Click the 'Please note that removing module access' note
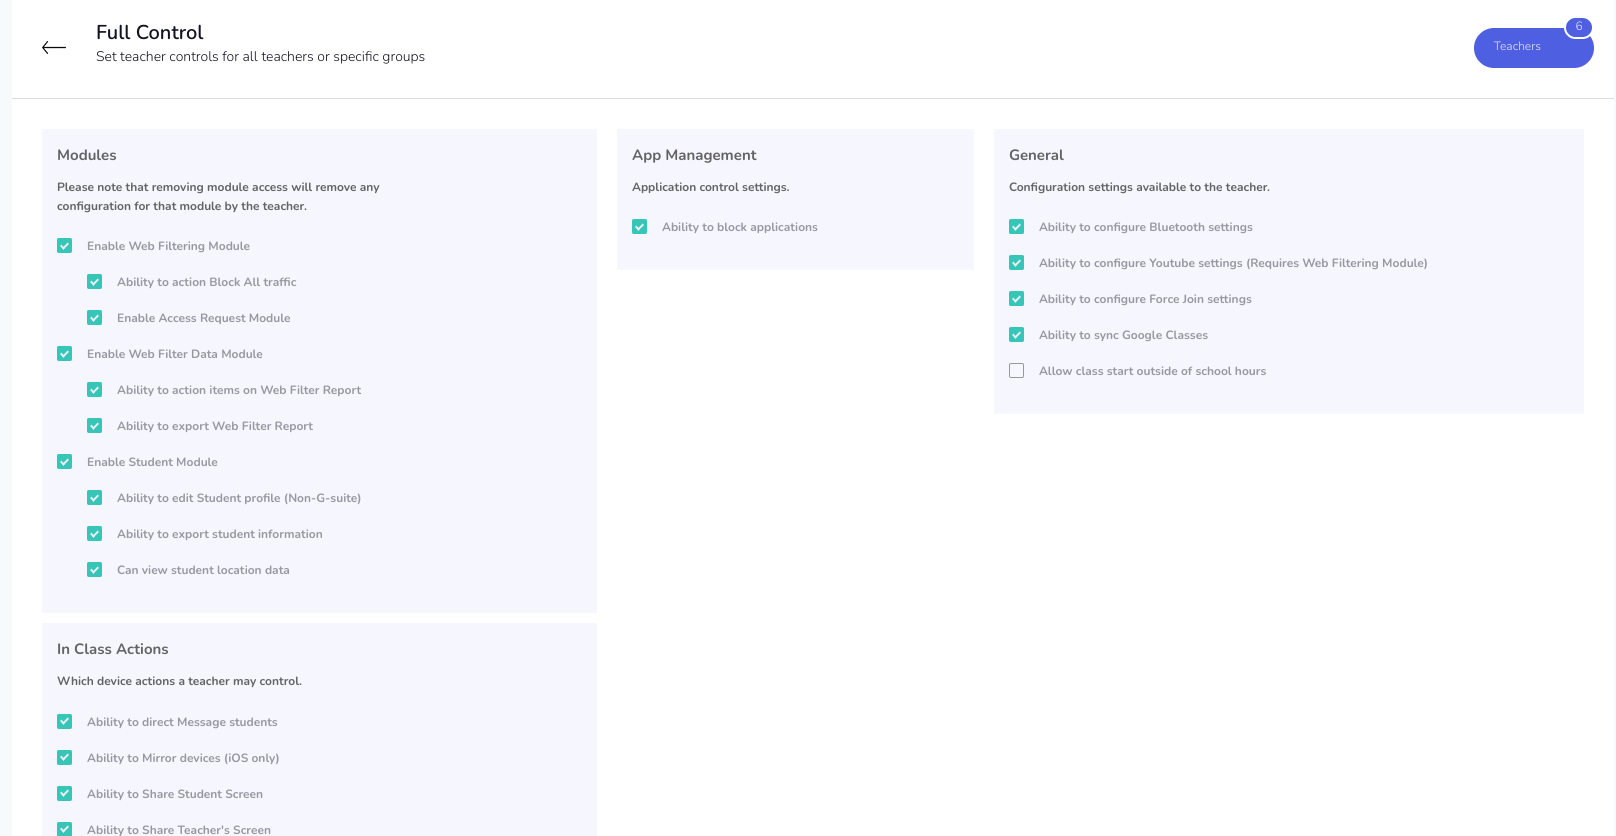 click(218, 196)
